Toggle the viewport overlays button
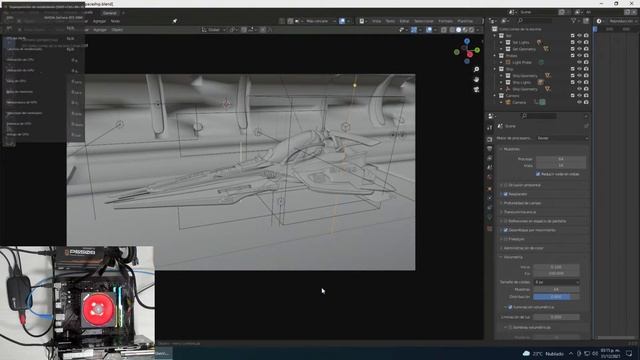This screenshot has height=360, width=640. tap(429, 30)
